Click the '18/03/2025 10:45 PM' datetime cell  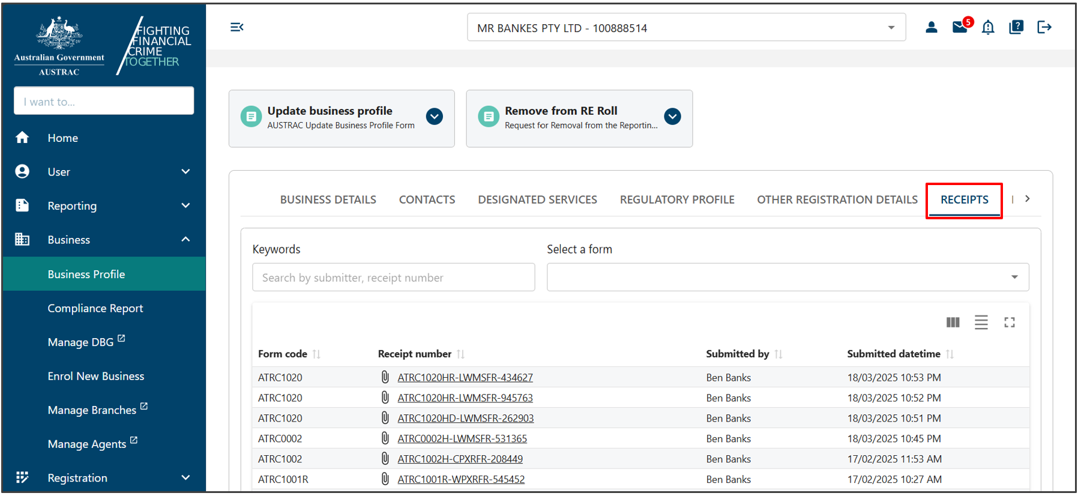tap(893, 438)
